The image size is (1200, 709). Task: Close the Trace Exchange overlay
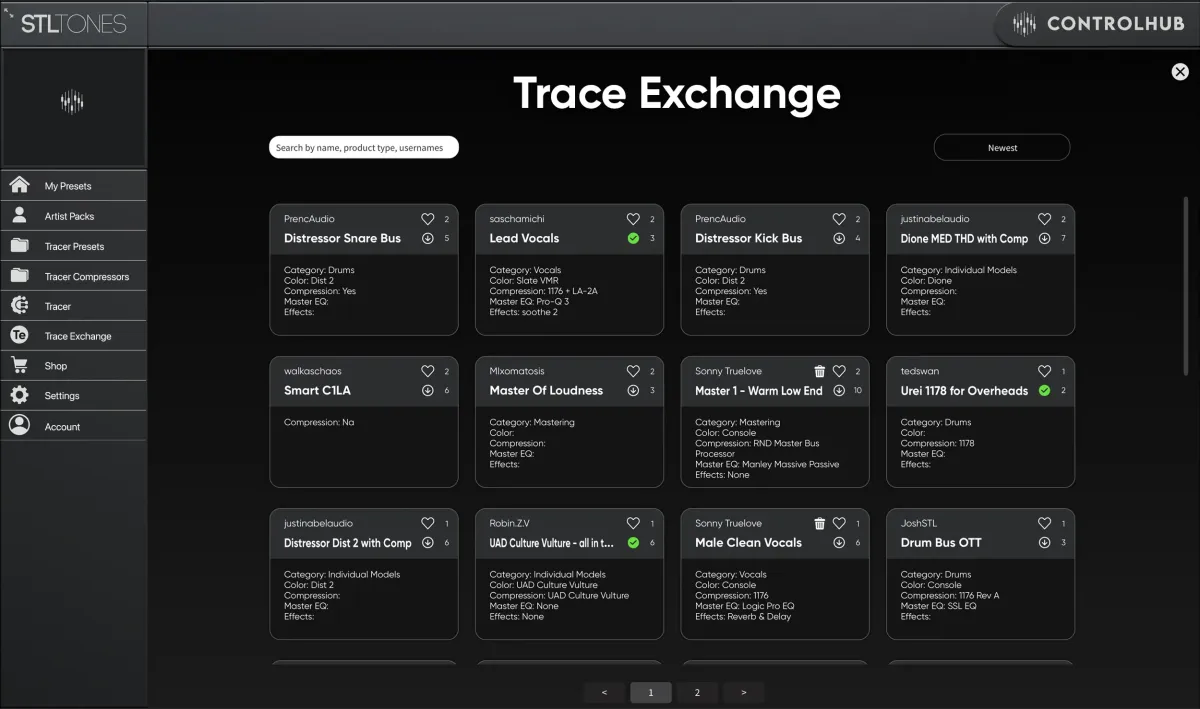click(1180, 71)
